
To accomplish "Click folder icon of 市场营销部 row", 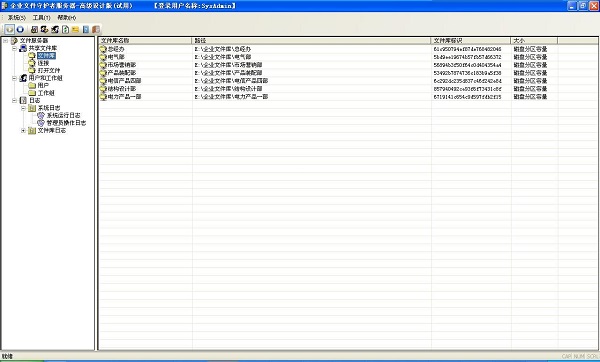I will click(x=103, y=65).
